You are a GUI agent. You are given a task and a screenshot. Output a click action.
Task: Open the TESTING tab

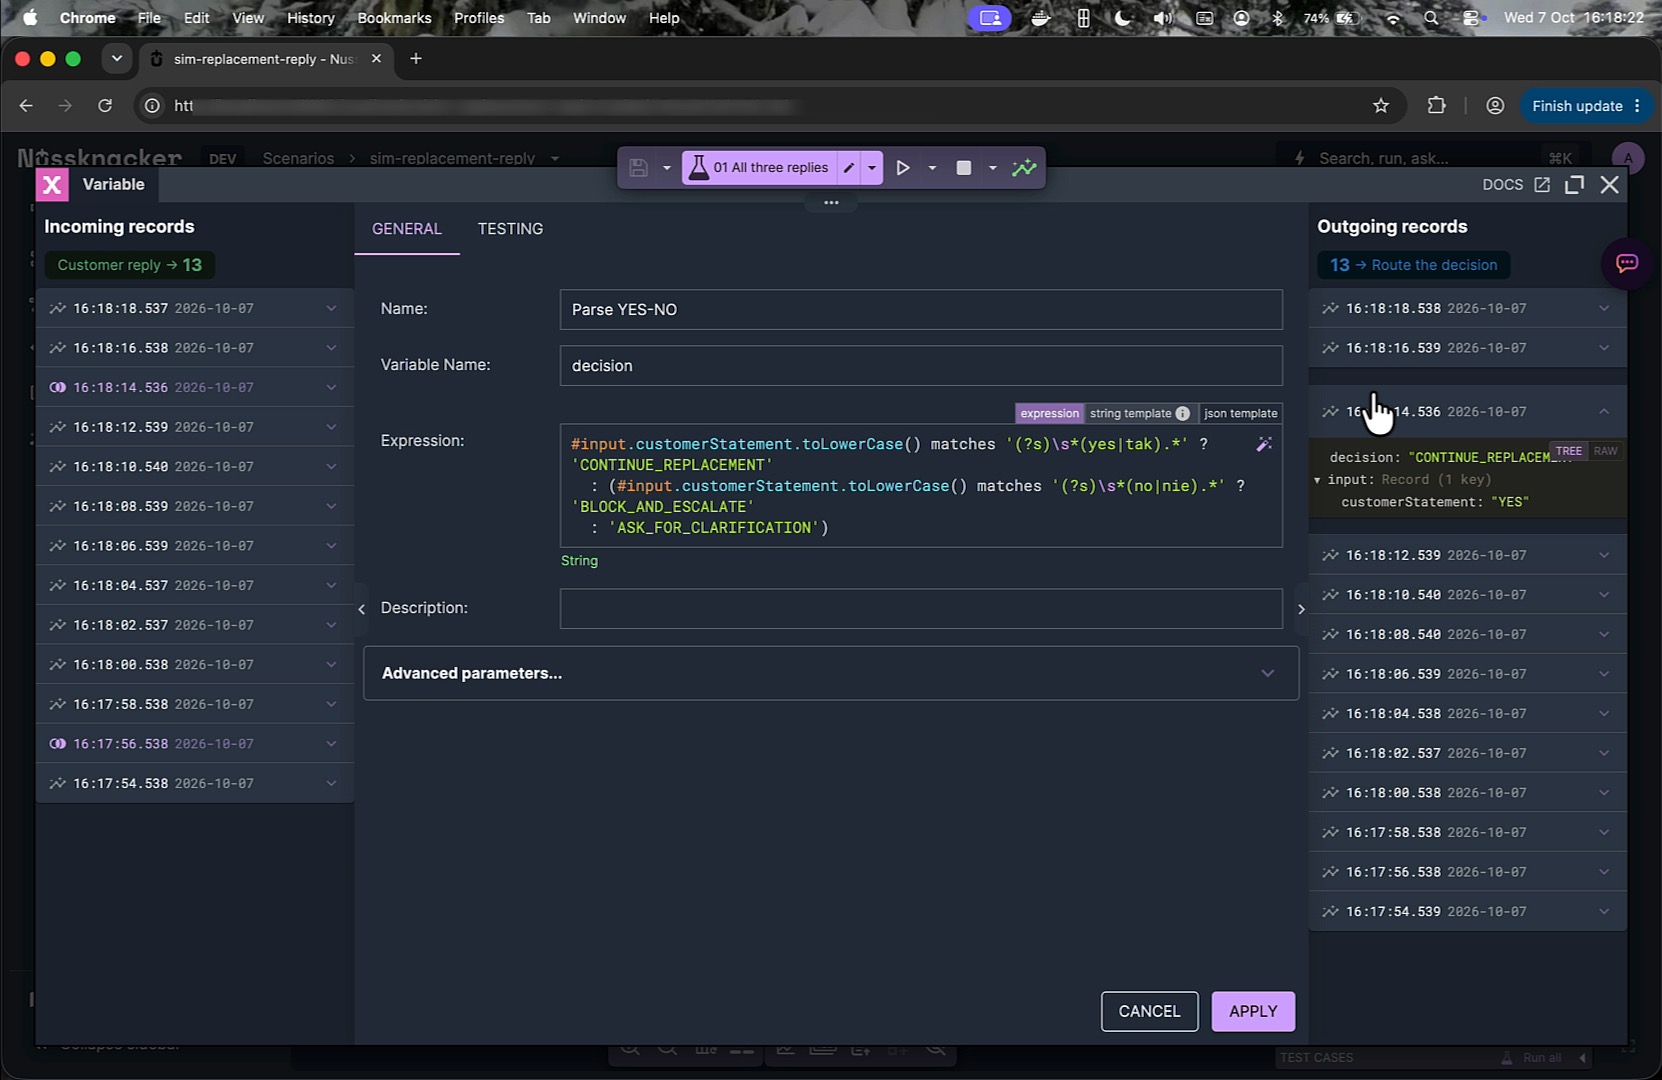click(x=510, y=229)
